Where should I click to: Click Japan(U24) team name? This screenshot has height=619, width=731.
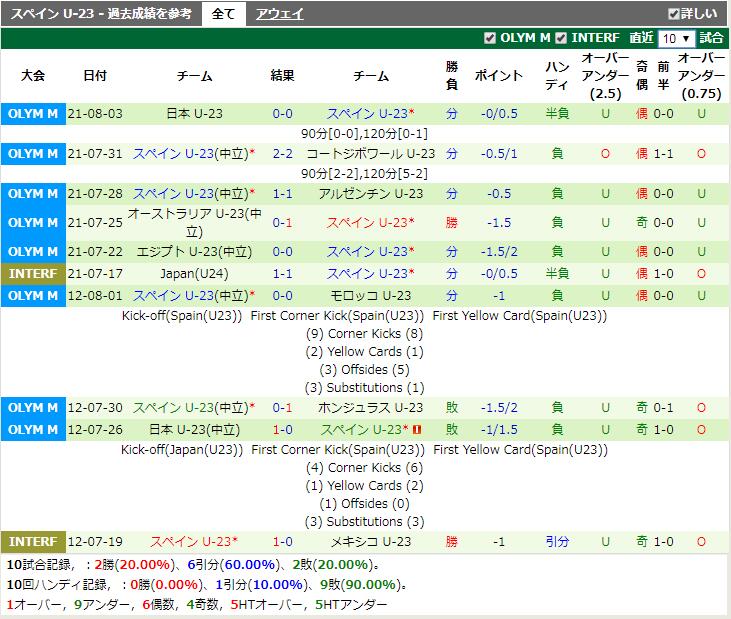click(194, 274)
